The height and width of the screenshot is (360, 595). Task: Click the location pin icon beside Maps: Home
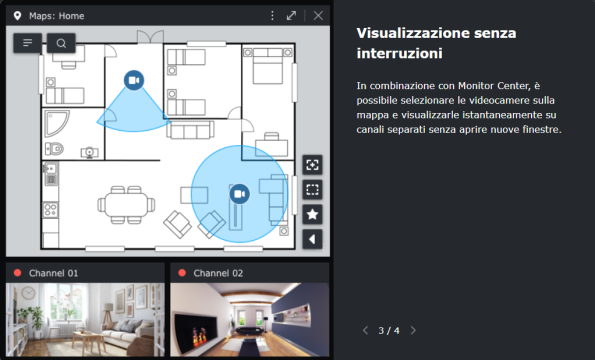(17, 16)
